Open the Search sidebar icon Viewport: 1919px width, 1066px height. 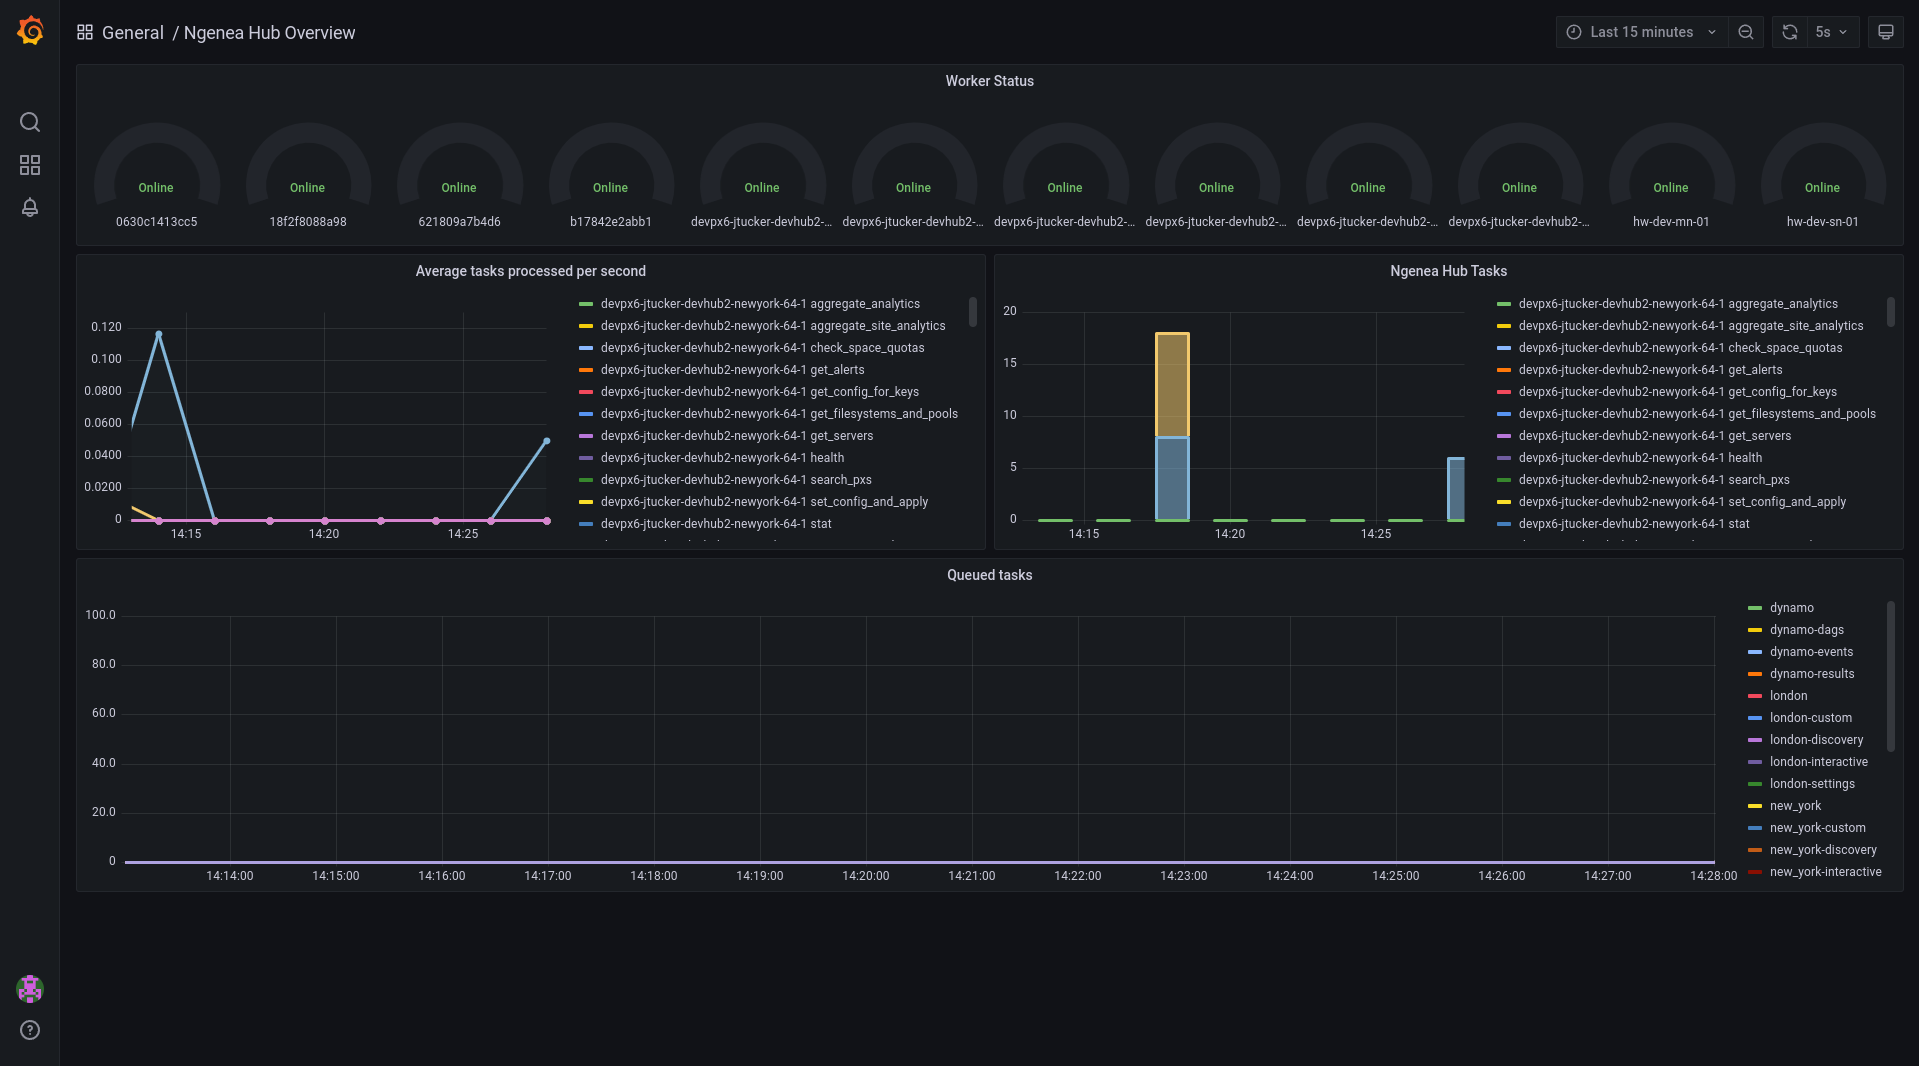click(29, 121)
